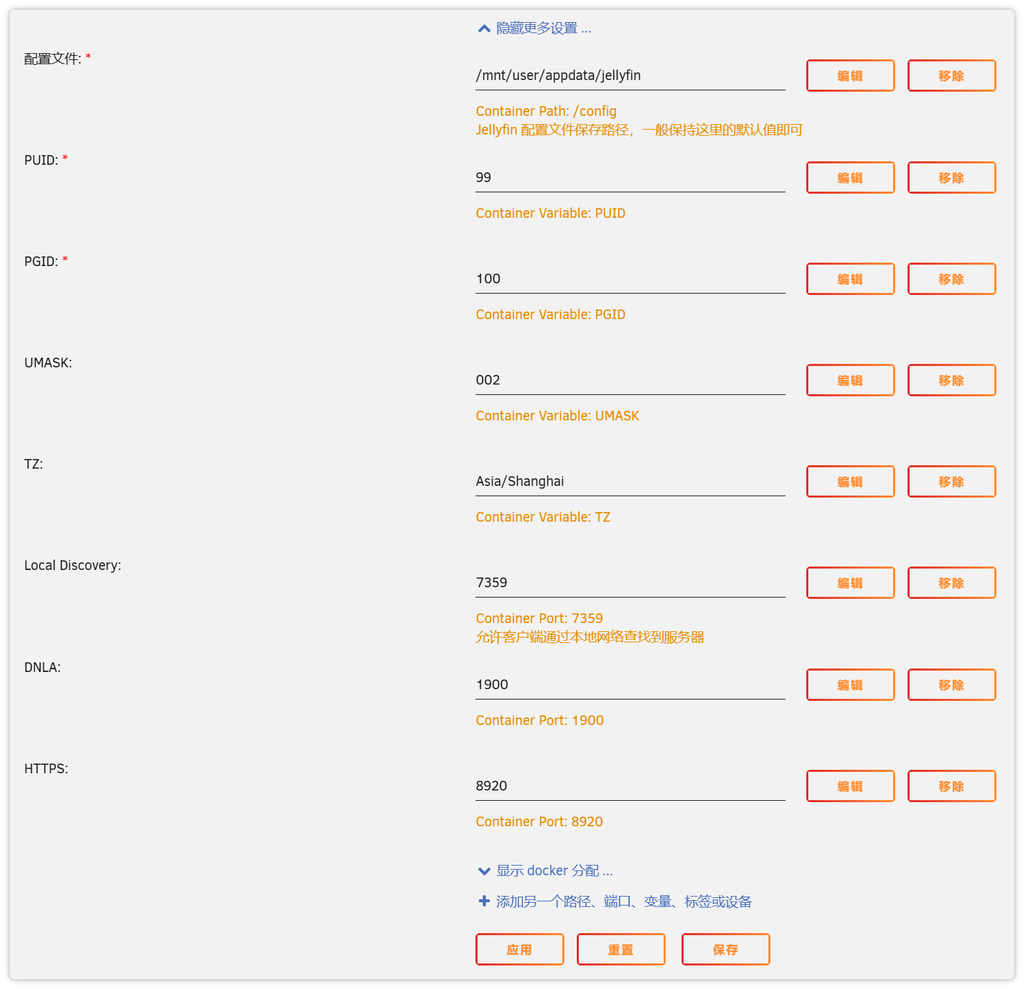Click the UMASK field showing 002

(630, 380)
